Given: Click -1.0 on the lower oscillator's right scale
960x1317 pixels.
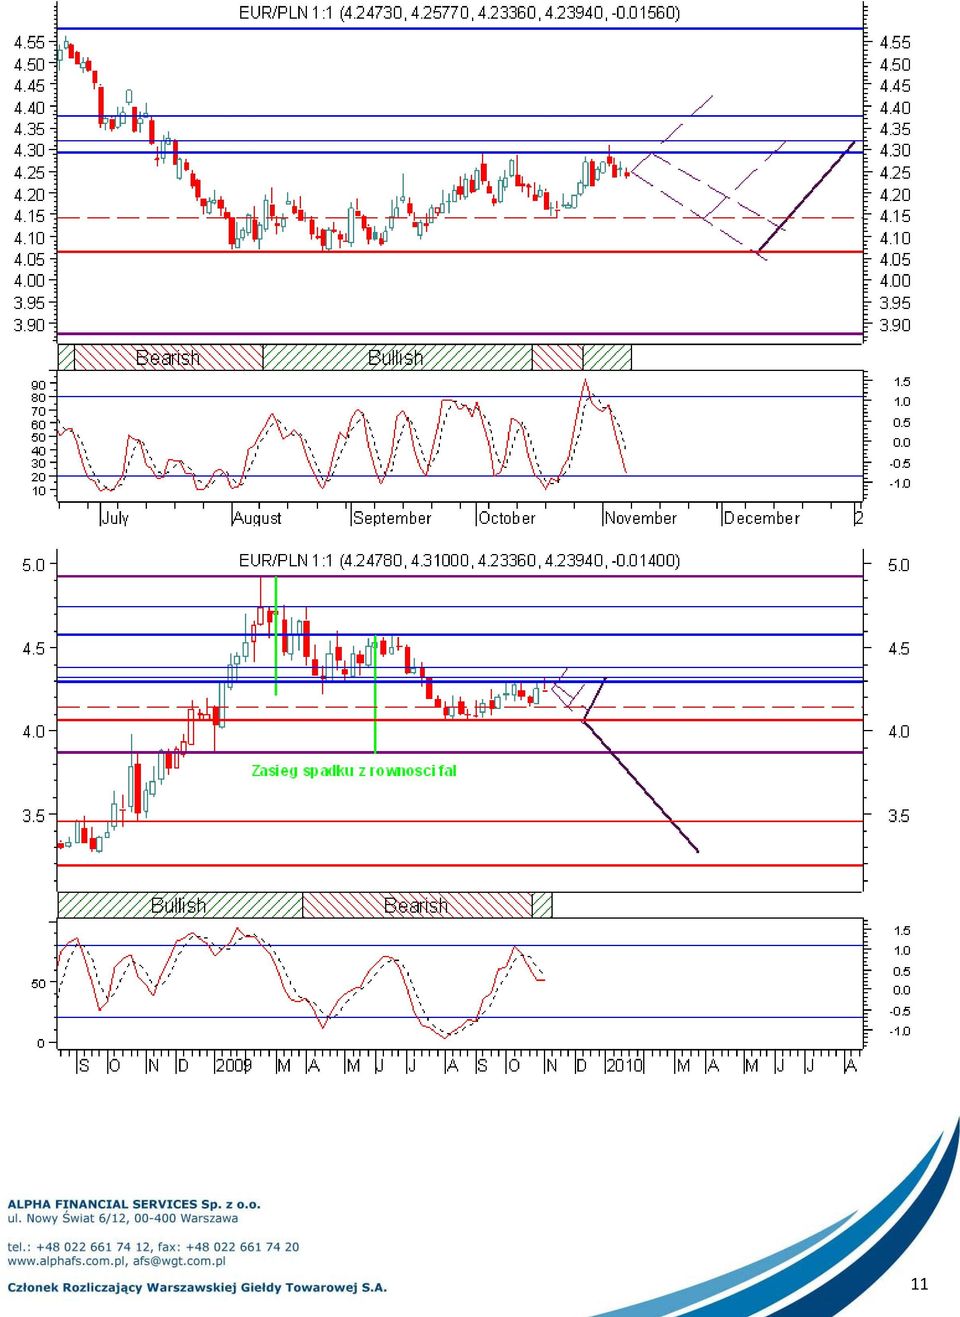Looking at the screenshot, I should tap(900, 1031).
